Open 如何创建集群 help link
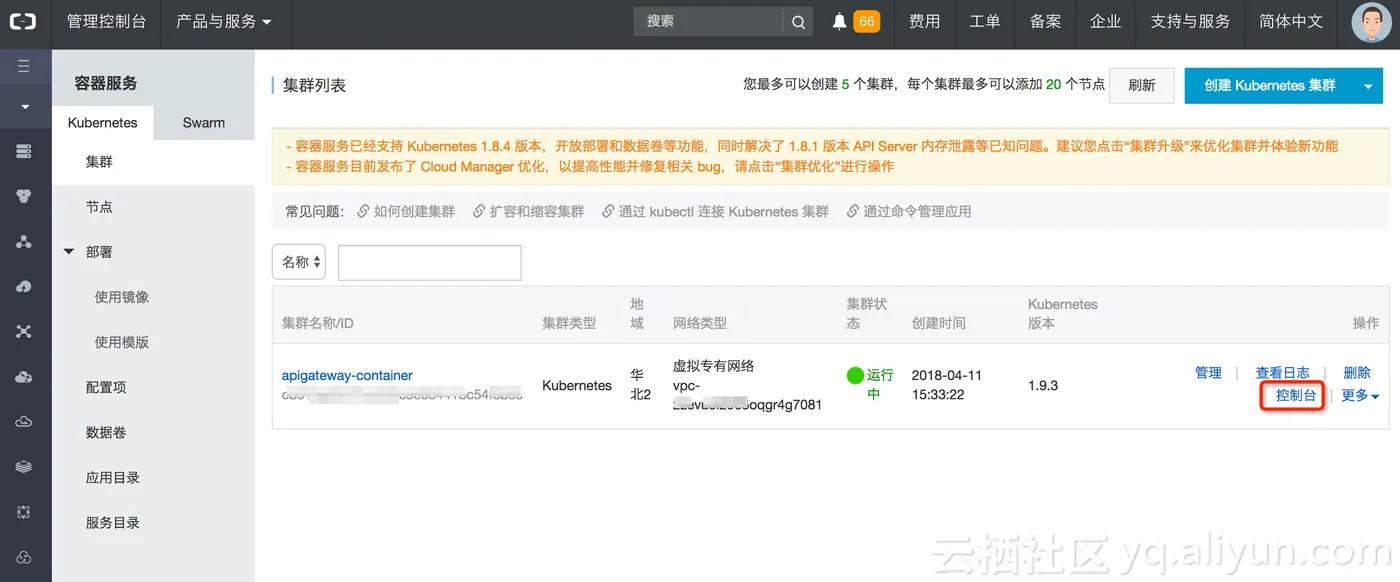 coord(414,212)
